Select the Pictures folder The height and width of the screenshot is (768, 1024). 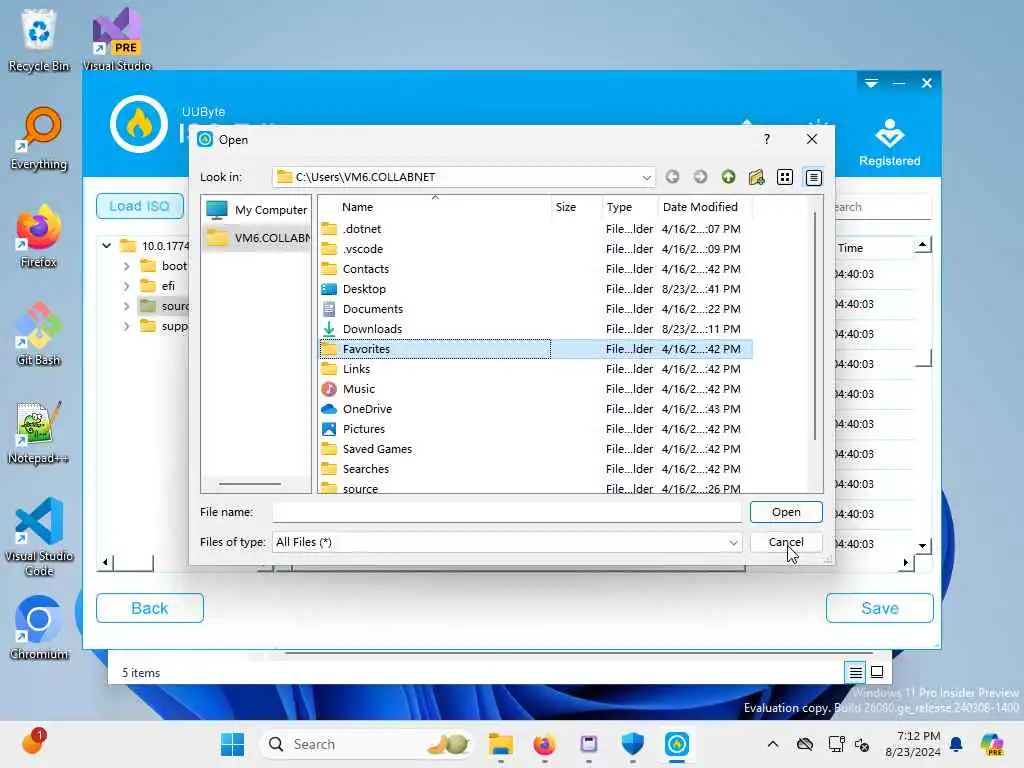coord(363,429)
